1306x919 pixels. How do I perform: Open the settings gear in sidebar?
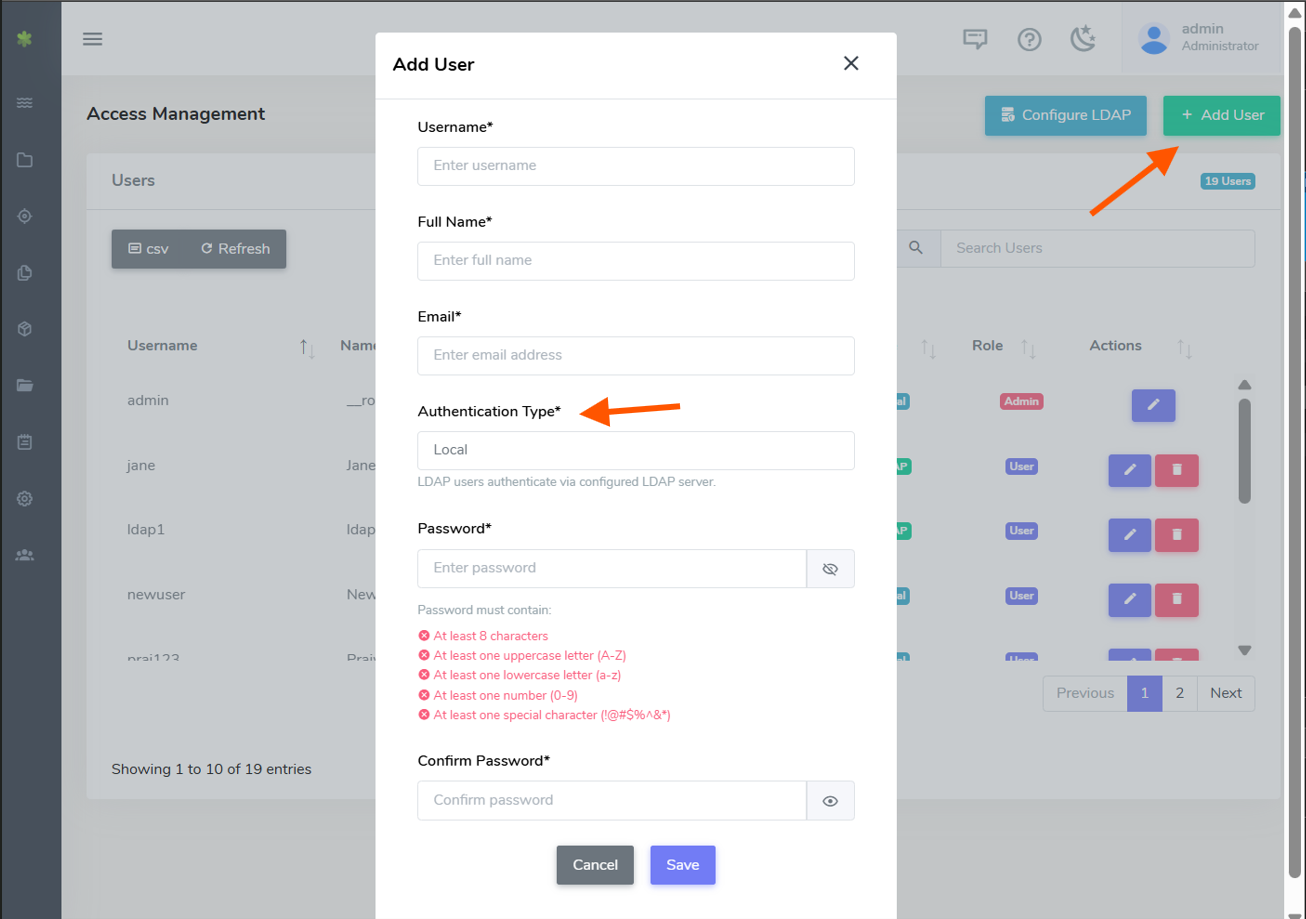(x=25, y=498)
